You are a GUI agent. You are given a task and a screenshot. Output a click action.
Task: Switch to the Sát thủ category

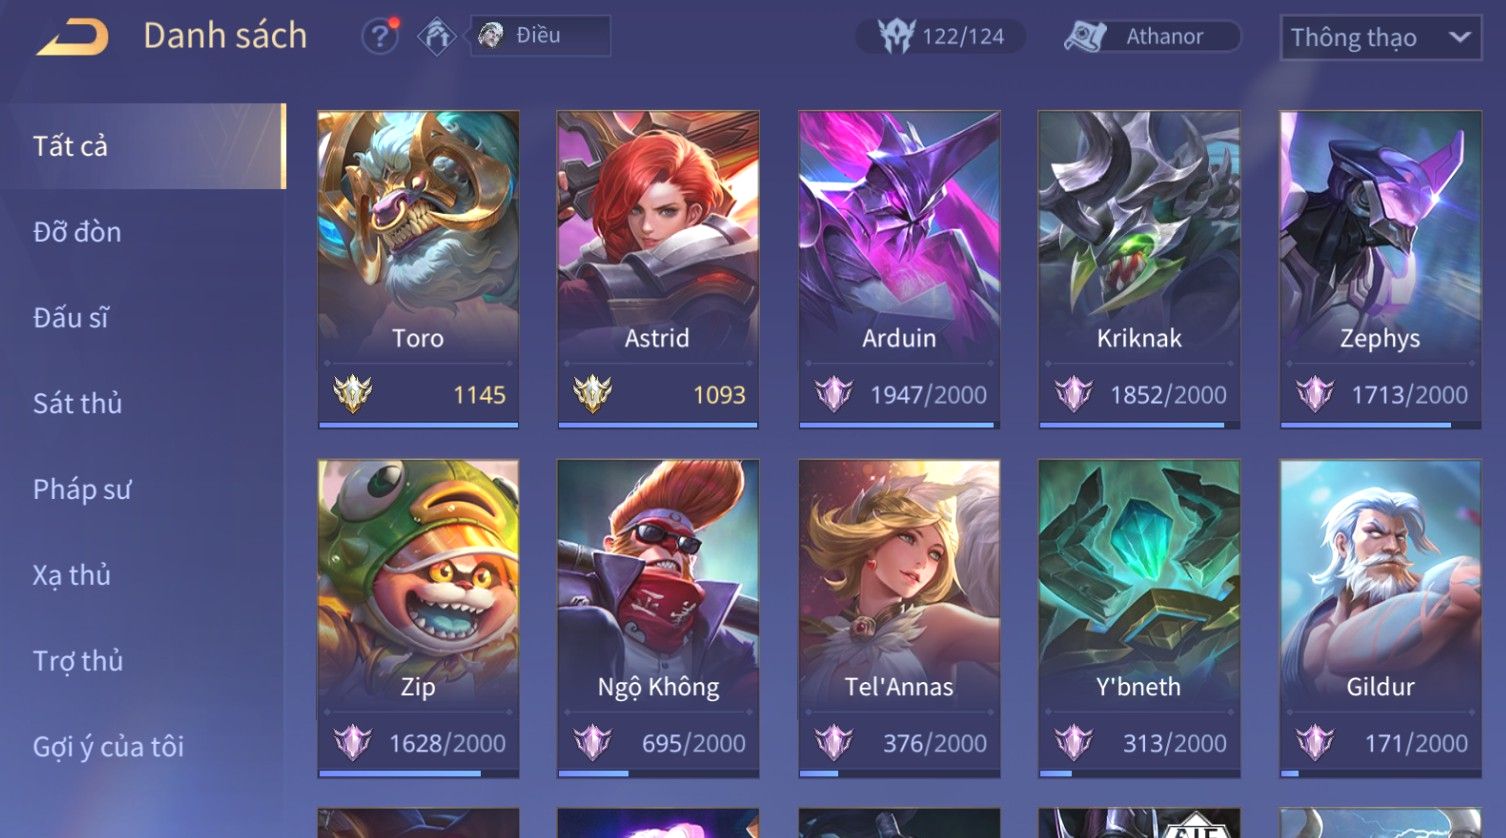coord(77,404)
